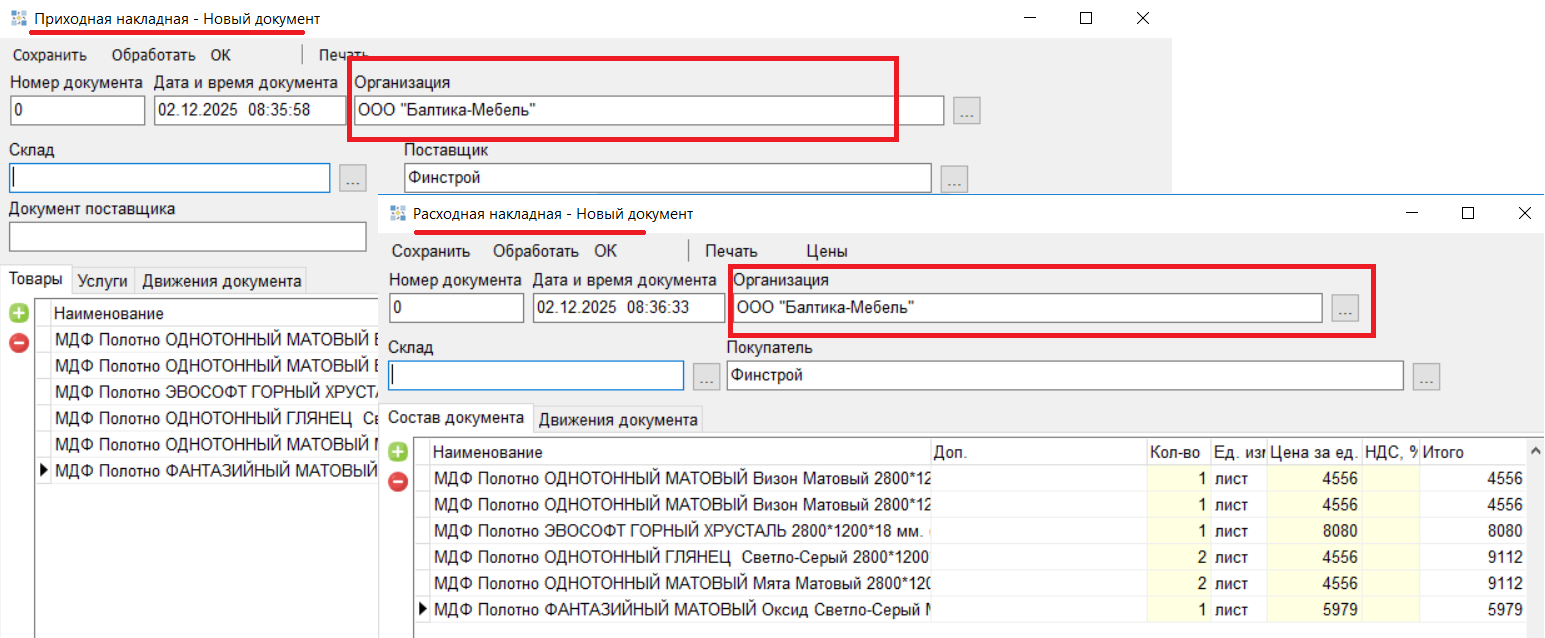Click green plus icon in Расходная накладная table

pos(398,453)
